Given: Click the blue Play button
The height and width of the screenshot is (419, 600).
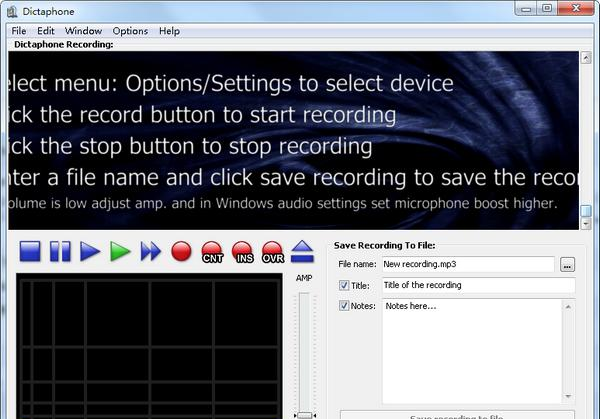Looking at the screenshot, I should point(90,251).
